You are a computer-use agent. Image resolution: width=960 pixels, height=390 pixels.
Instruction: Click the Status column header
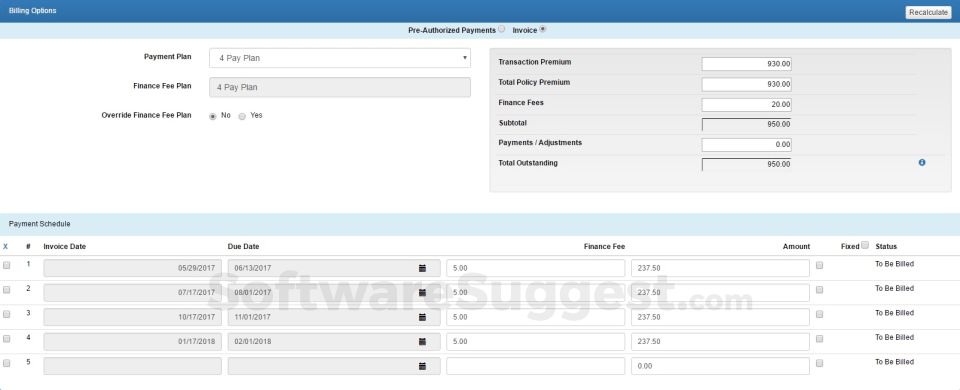click(x=886, y=247)
